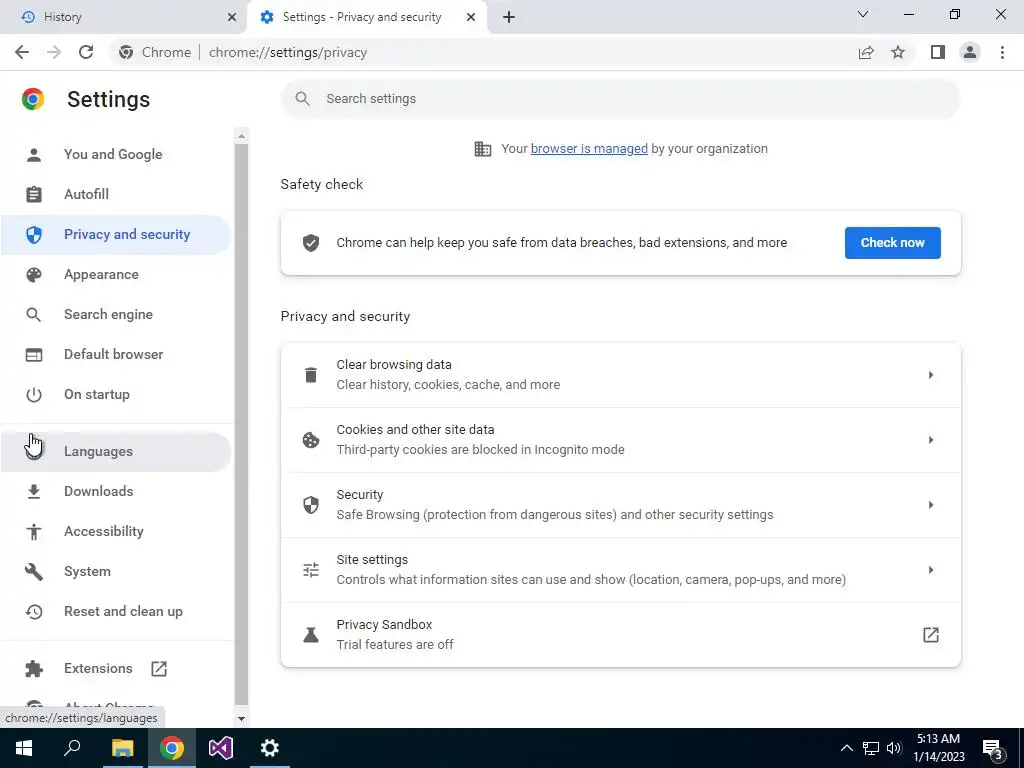Open a new tab with plus button

click(509, 17)
